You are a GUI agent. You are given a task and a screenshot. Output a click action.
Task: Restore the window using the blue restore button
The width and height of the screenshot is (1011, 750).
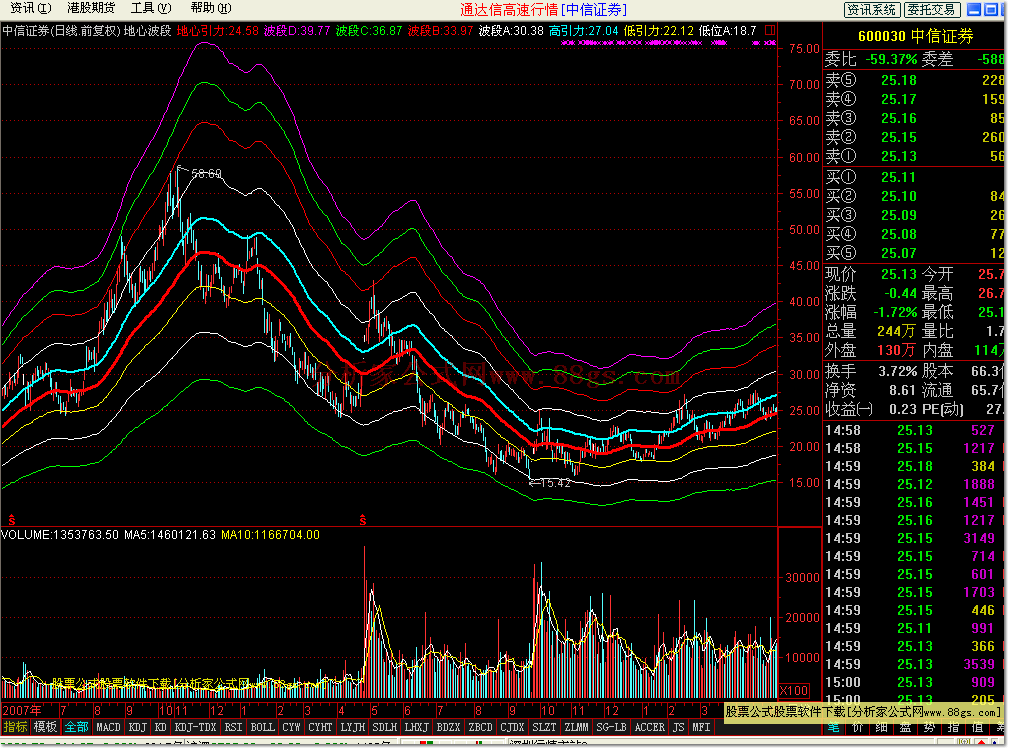[x=990, y=9]
